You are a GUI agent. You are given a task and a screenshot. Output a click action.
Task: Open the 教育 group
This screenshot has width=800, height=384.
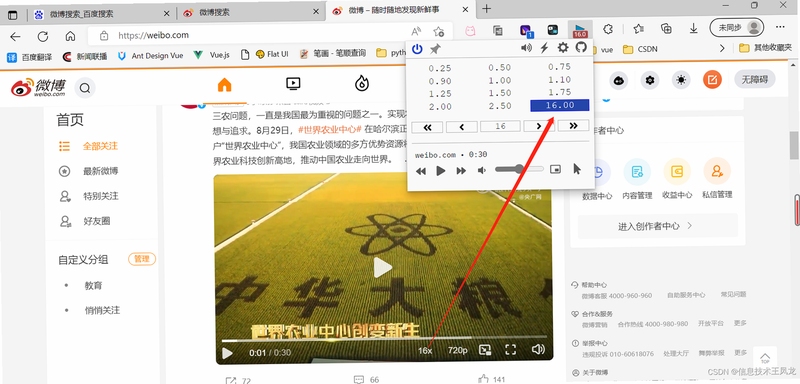pyautogui.click(x=93, y=286)
